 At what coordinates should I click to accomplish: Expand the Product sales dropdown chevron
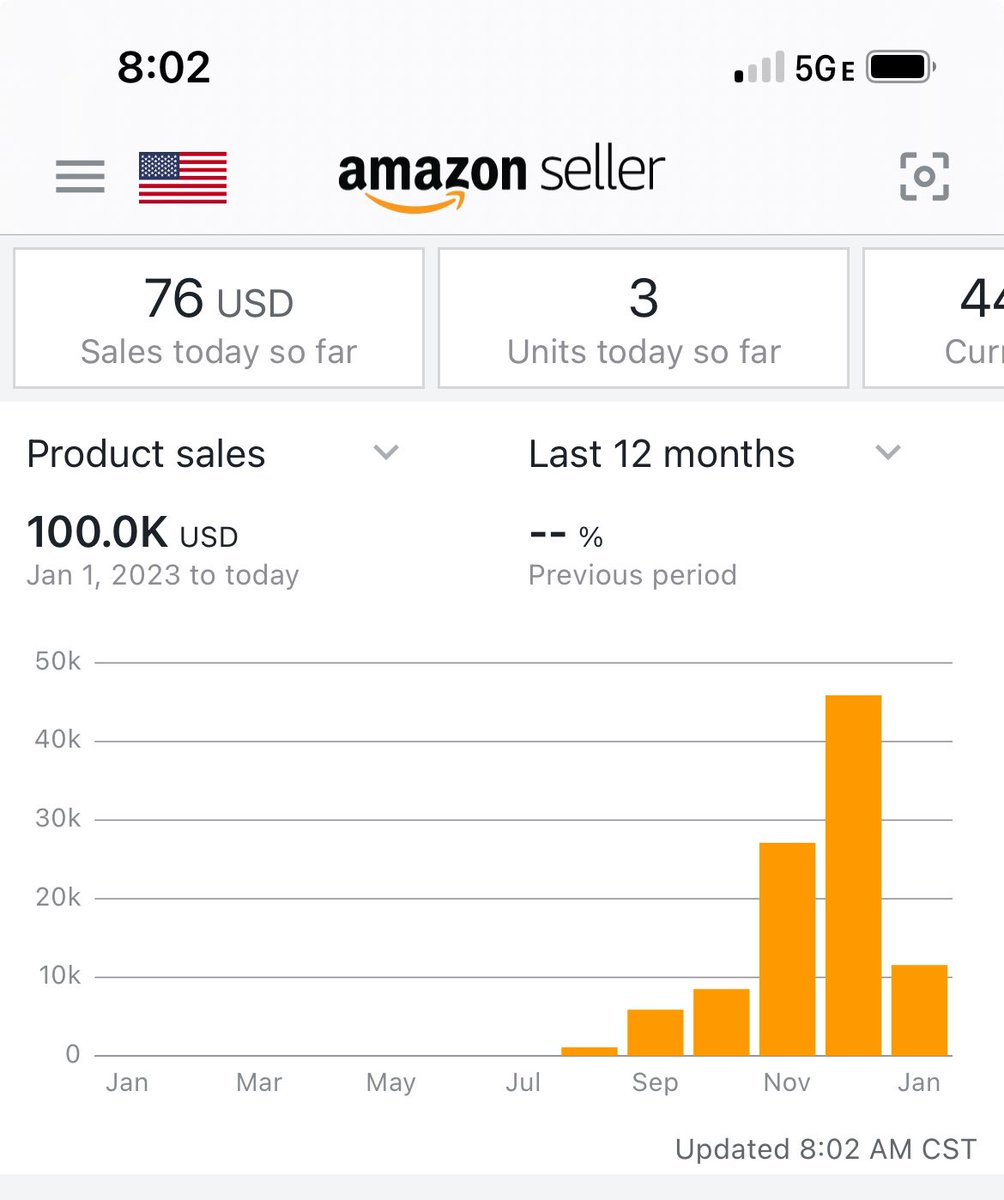pyautogui.click(x=386, y=453)
